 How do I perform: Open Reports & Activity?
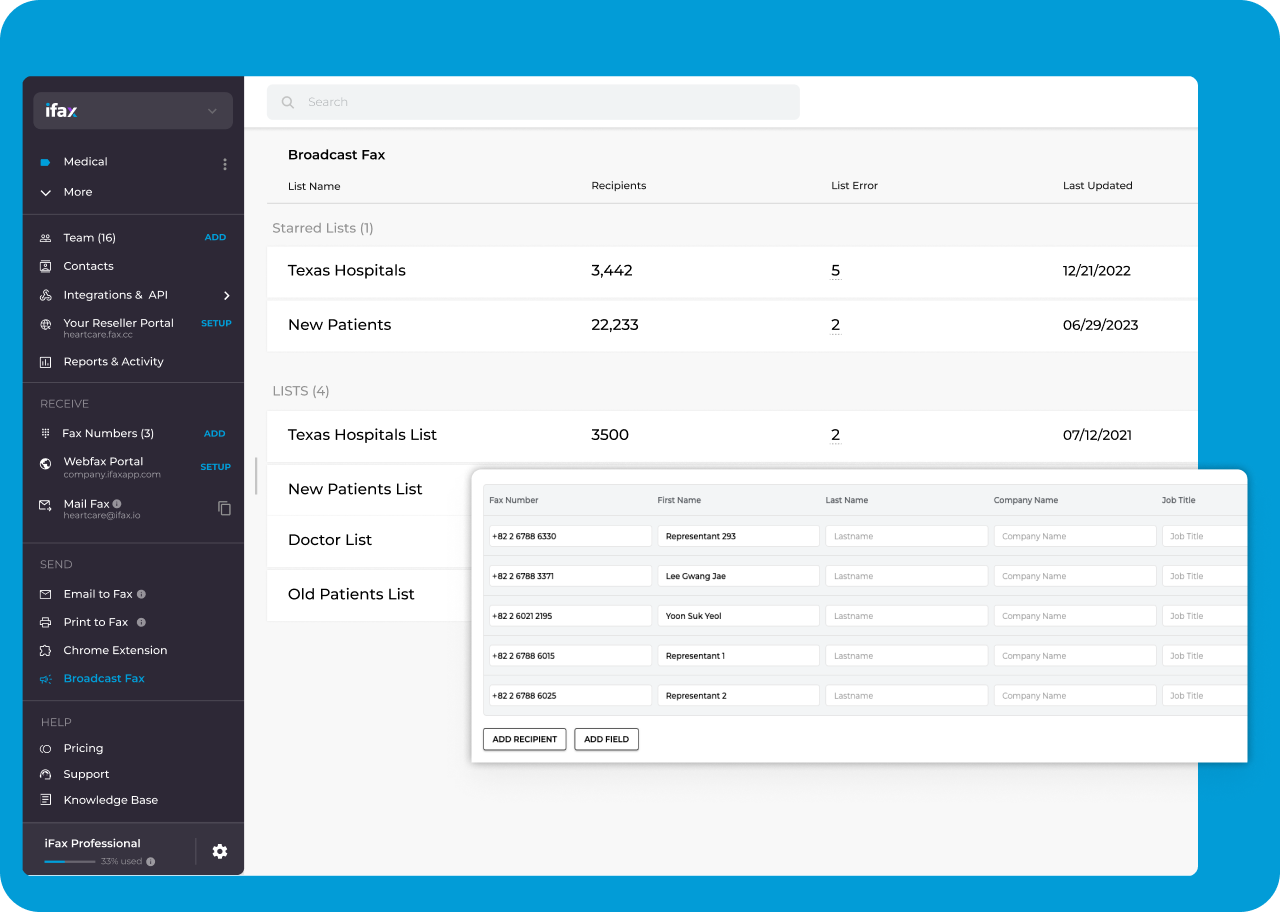coord(45,361)
